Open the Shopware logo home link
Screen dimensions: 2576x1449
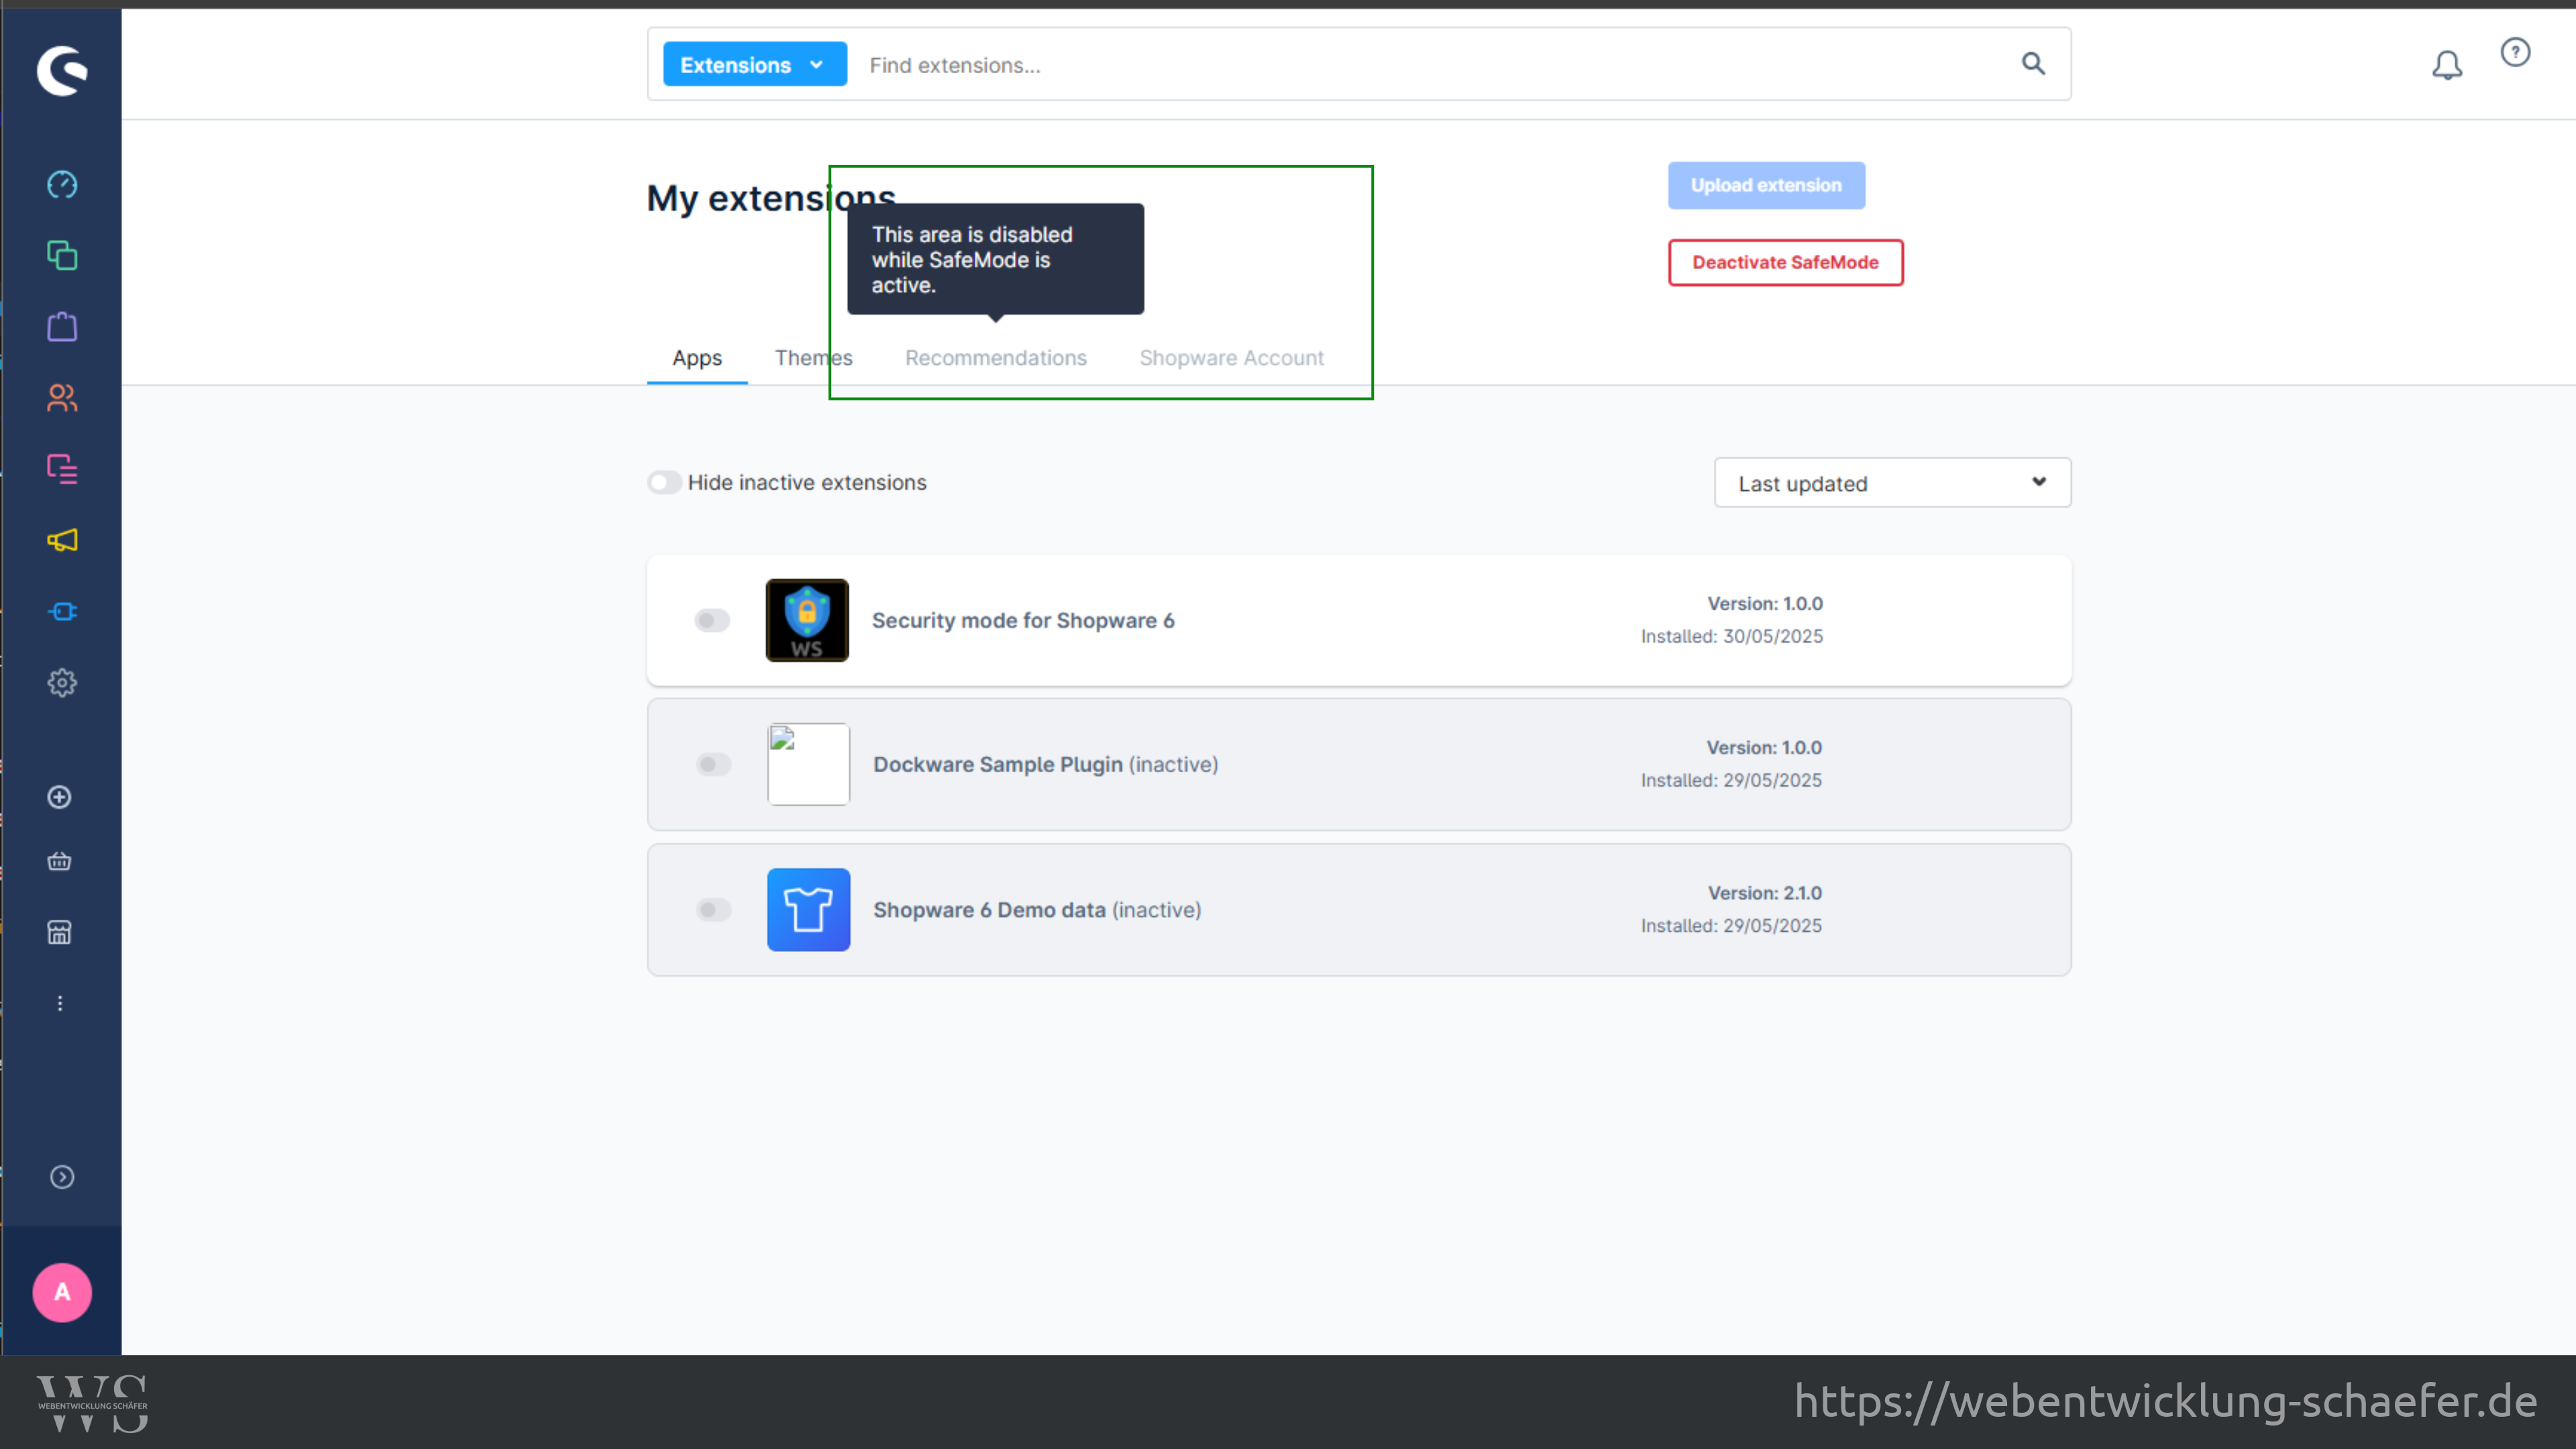(x=62, y=70)
